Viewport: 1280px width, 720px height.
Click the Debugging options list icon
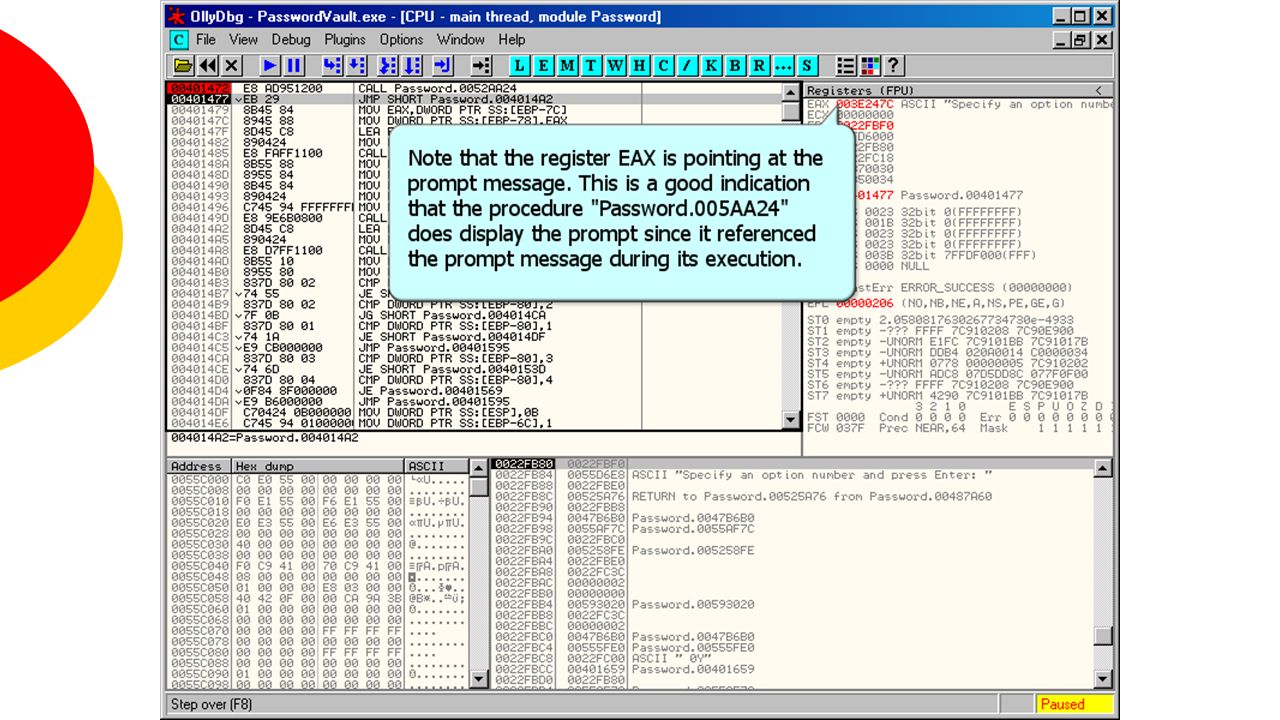tap(846, 66)
